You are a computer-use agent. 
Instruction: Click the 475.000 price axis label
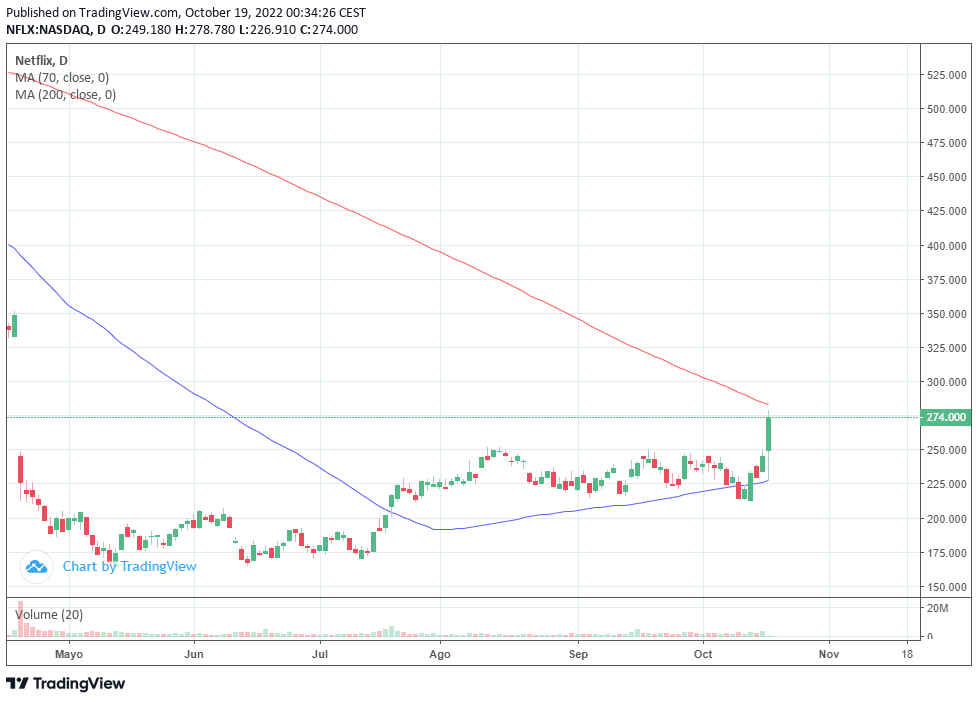[946, 143]
